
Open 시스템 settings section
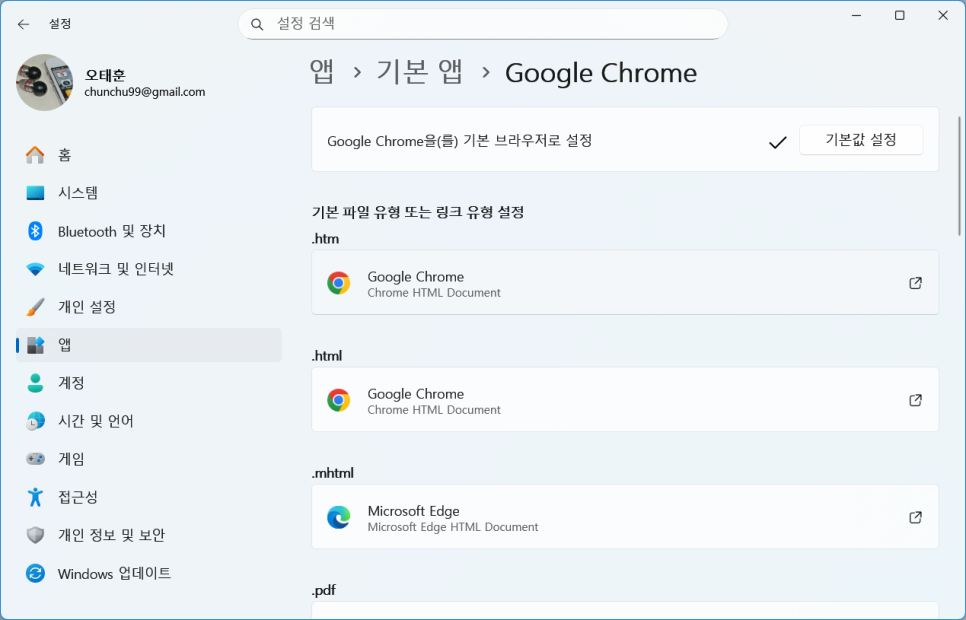[x=148, y=193]
